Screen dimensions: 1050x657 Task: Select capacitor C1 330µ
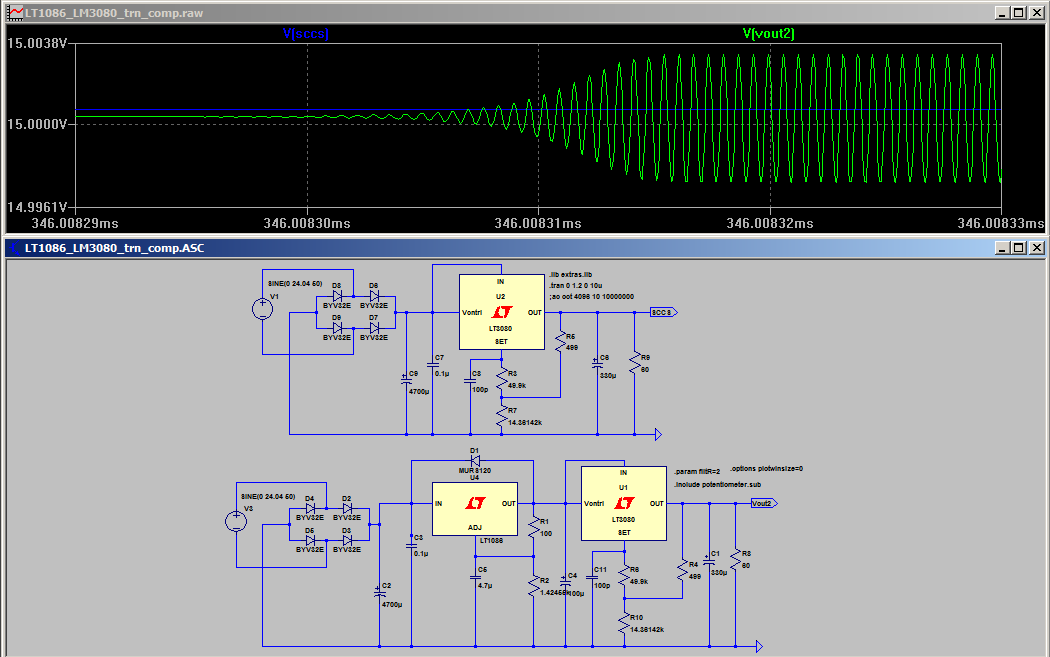(x=709, y=561)
